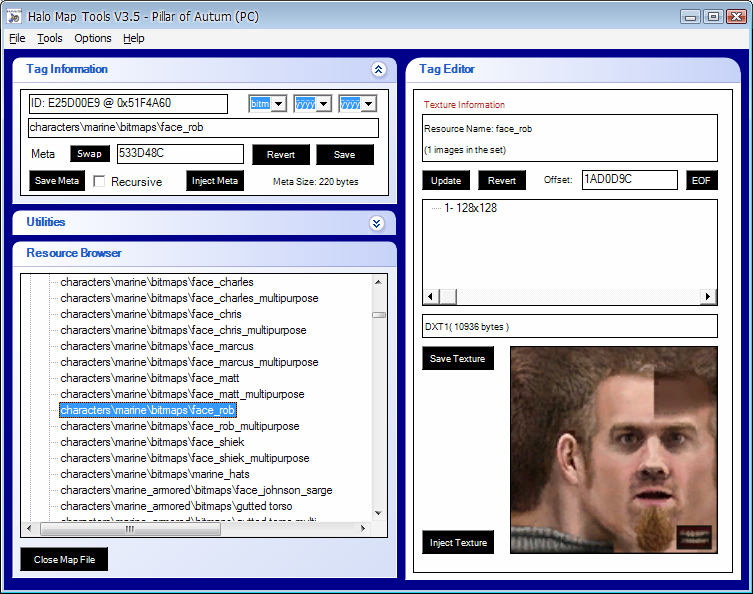This screenshot has width=753, height=594.
Task: Click the app icon in title bar
Action: pyautogui.click(x=15, y=16)
